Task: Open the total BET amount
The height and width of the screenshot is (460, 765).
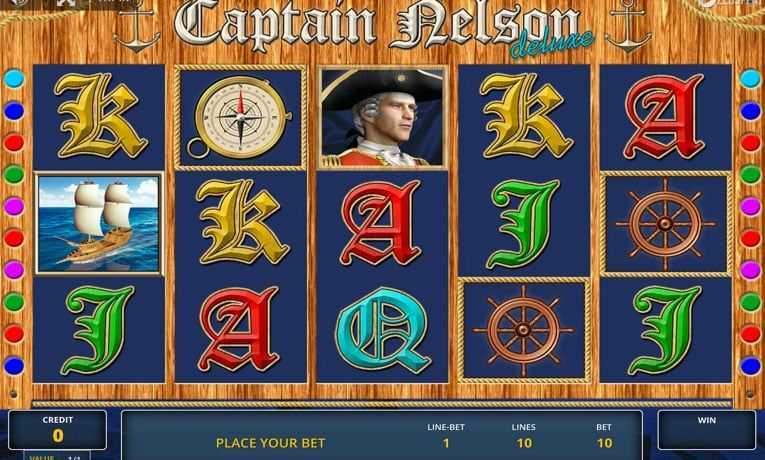Action: tap(604, 443)
